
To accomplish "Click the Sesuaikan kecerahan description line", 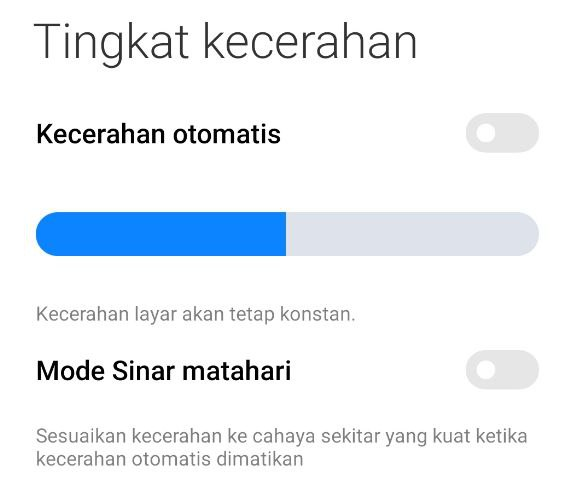I will (x=281, y=436).
